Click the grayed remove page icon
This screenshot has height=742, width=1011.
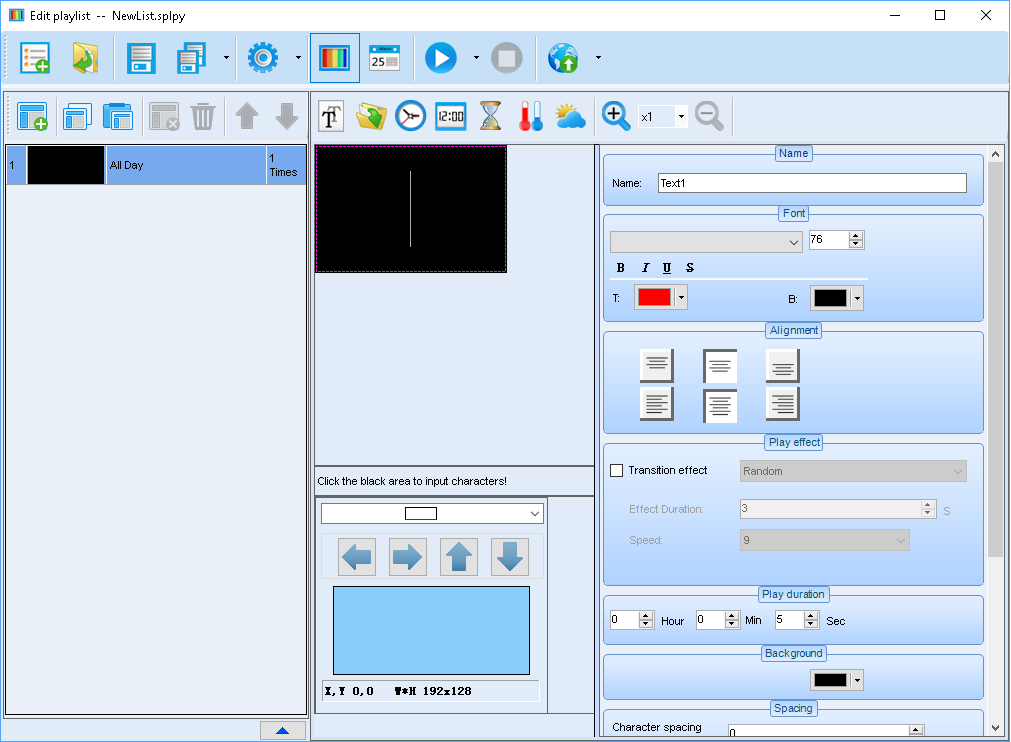(164, 117)
